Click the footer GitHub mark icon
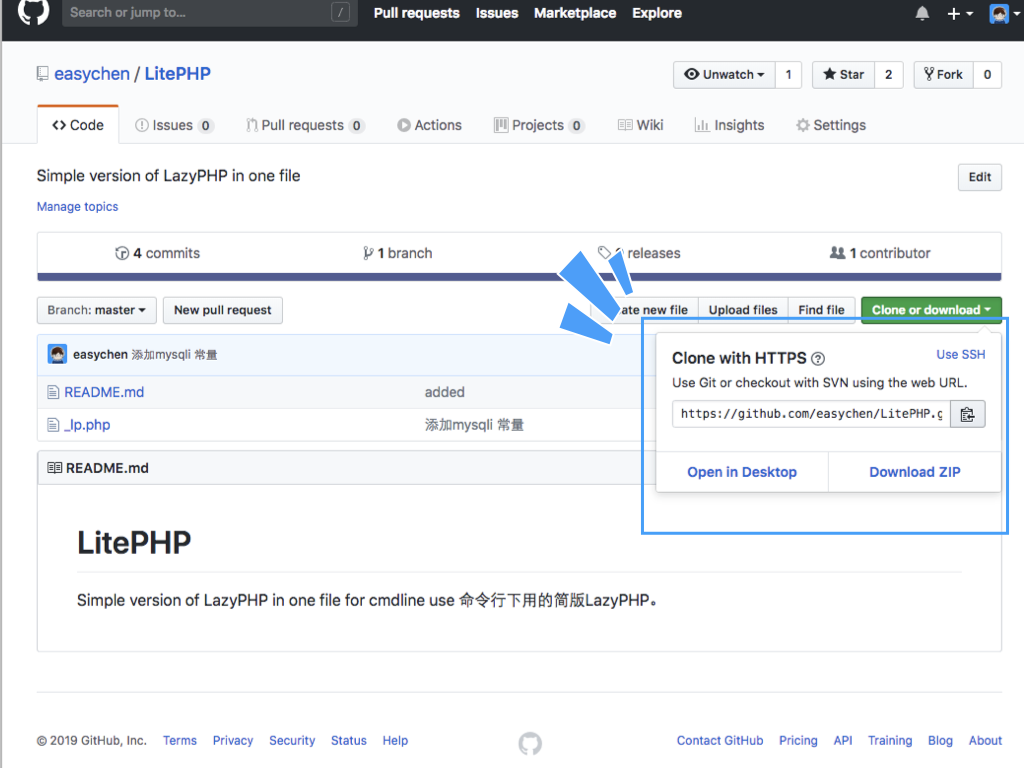The height and width of the screenshot is (768, 1024). 530,743
